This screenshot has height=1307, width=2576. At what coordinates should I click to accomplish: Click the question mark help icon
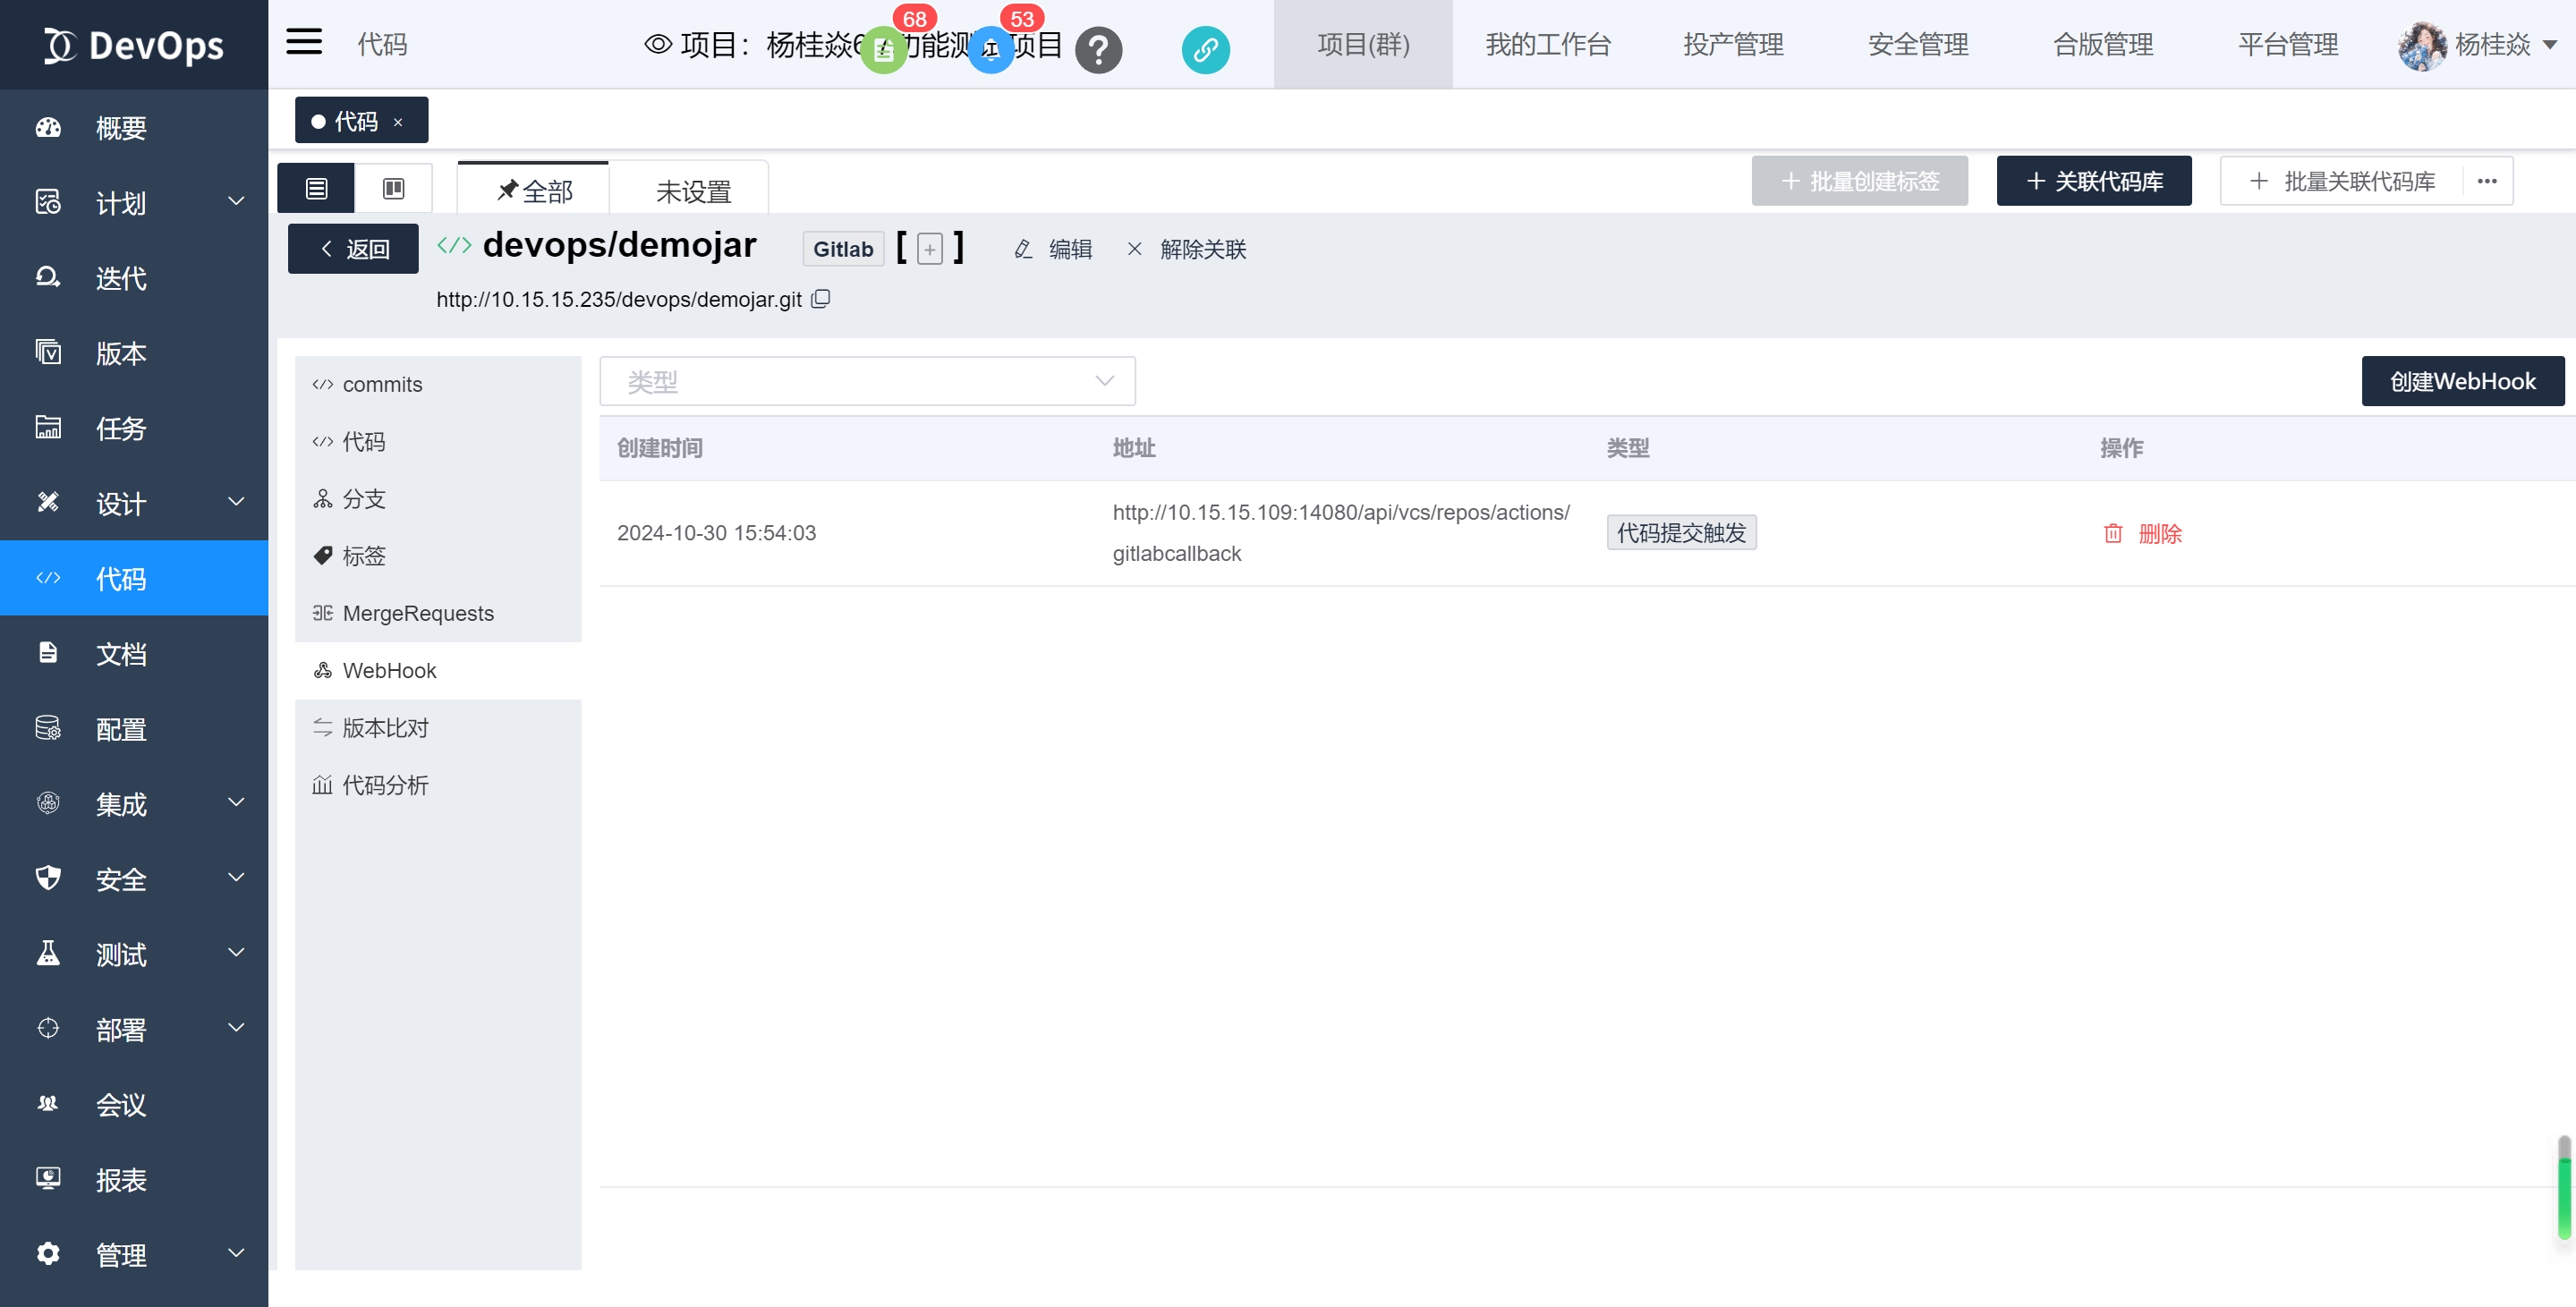[1098, 49]
